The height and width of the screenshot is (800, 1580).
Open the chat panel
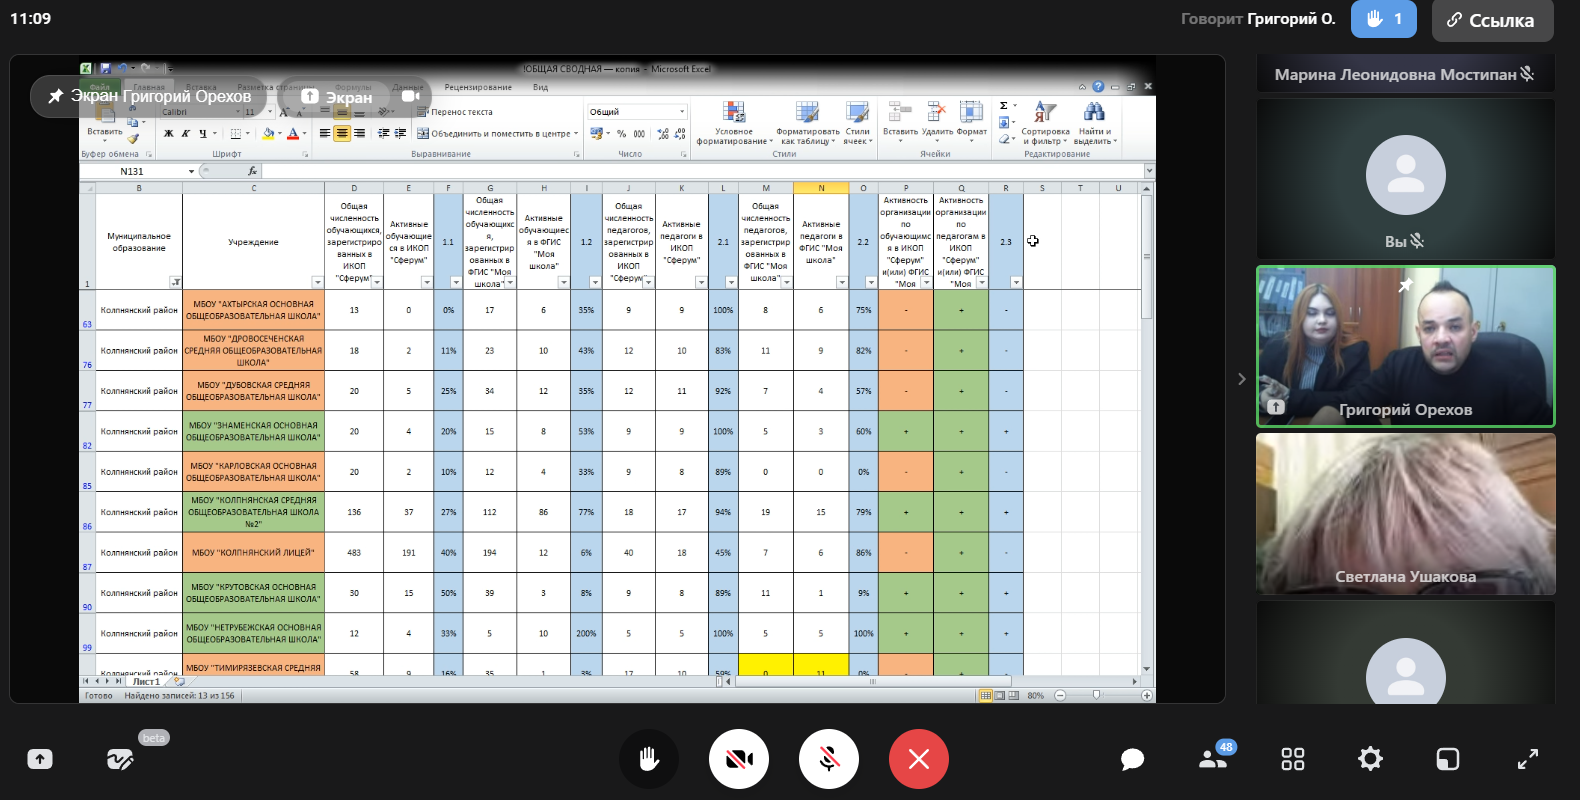[x=1132, y=760]
